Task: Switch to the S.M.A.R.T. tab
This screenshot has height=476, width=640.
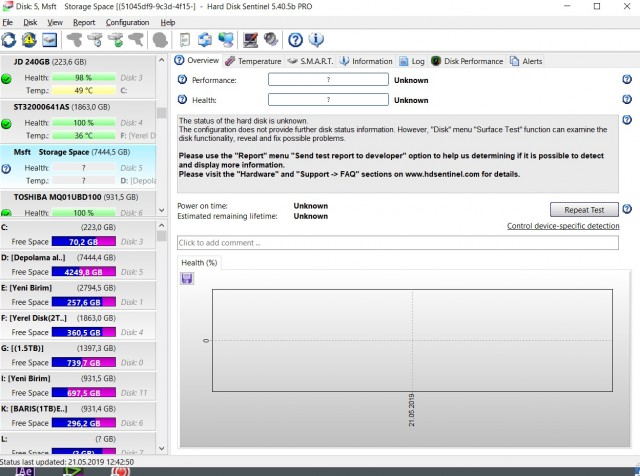Action: 310,61
